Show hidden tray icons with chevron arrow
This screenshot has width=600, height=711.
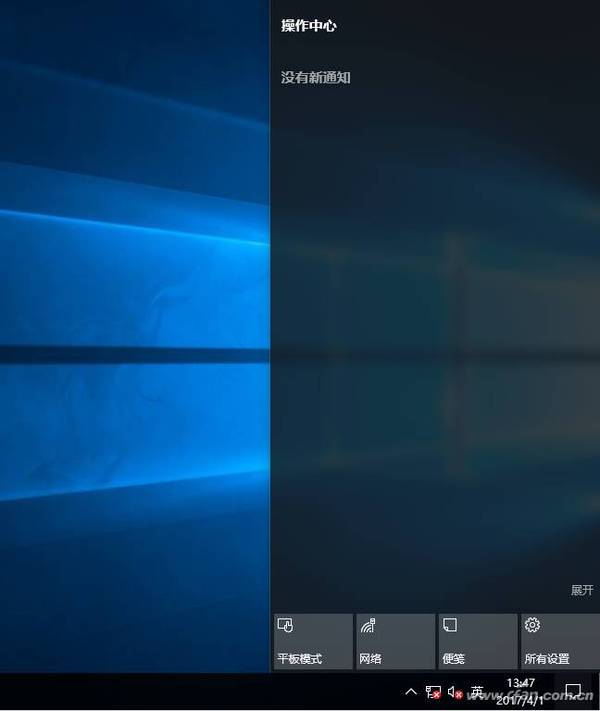(x=410, y=692)
